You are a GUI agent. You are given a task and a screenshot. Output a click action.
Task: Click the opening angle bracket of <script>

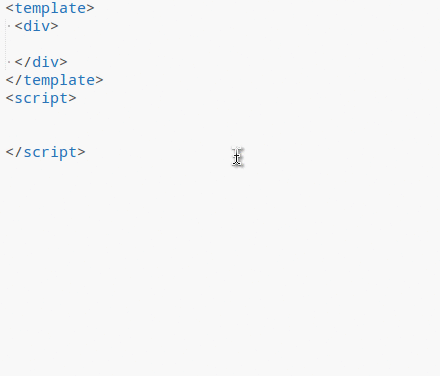pyautogui.click(x=10, y=98)
